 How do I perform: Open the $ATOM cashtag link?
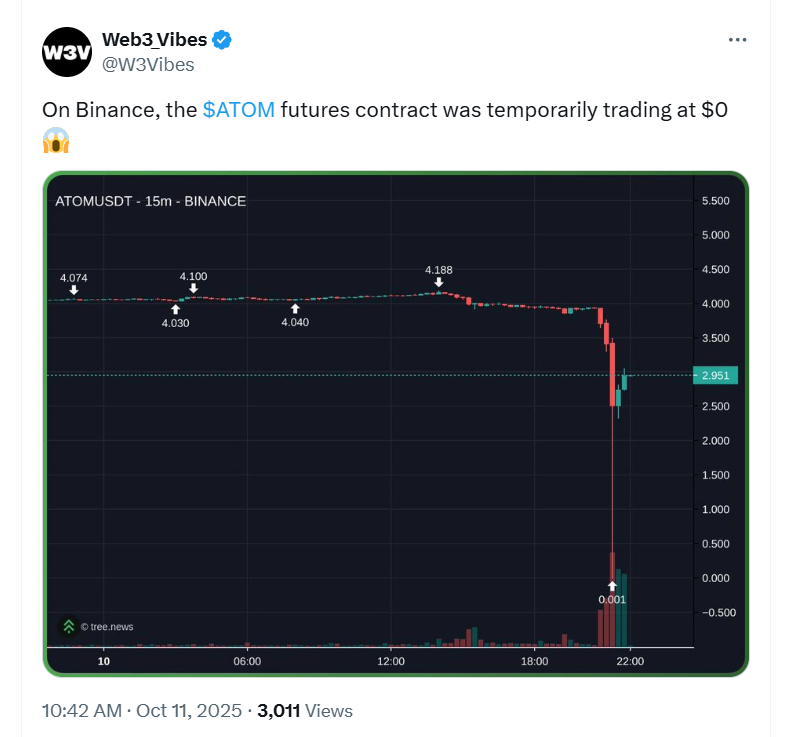[x=238, y=110]
